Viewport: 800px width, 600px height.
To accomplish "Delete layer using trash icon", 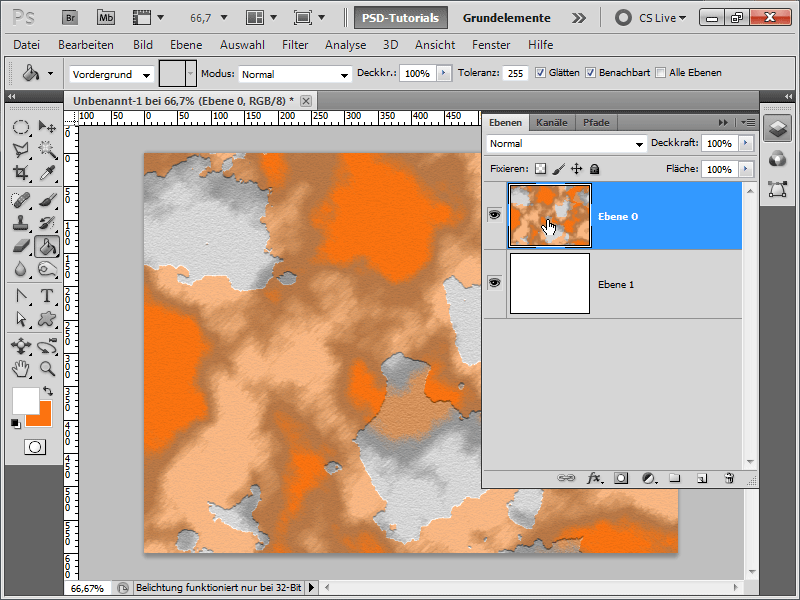I will pyautogui.click(x=729, y=478).
